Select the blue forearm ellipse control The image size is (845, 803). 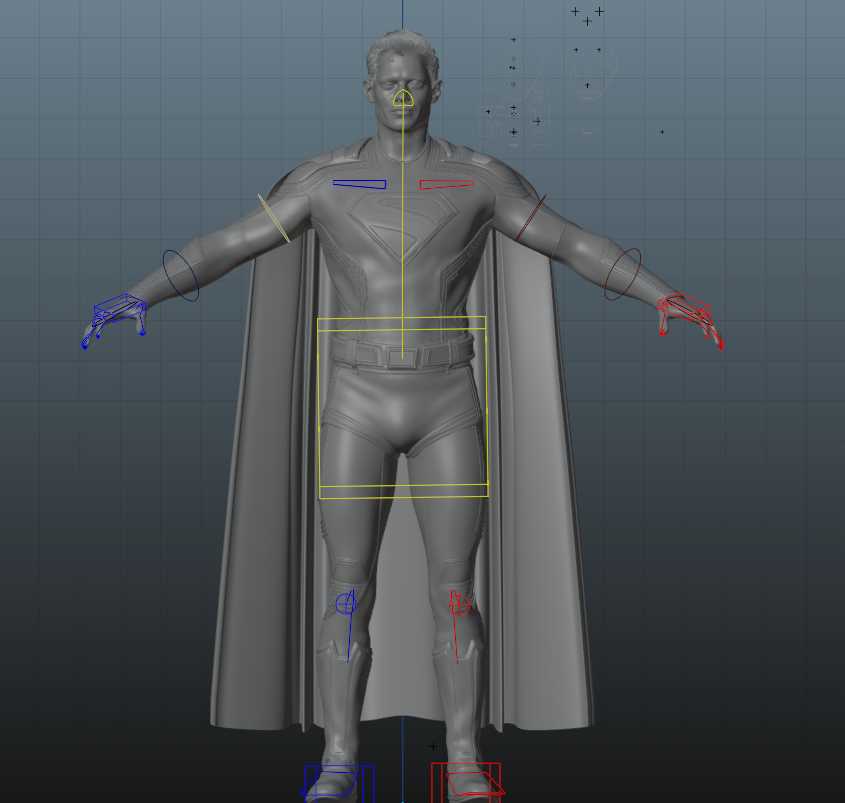click(181, 275)
